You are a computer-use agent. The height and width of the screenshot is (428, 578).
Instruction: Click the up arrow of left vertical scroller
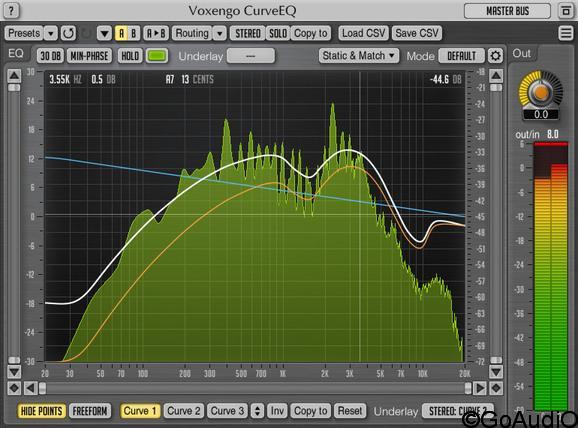tap(14, 76)
